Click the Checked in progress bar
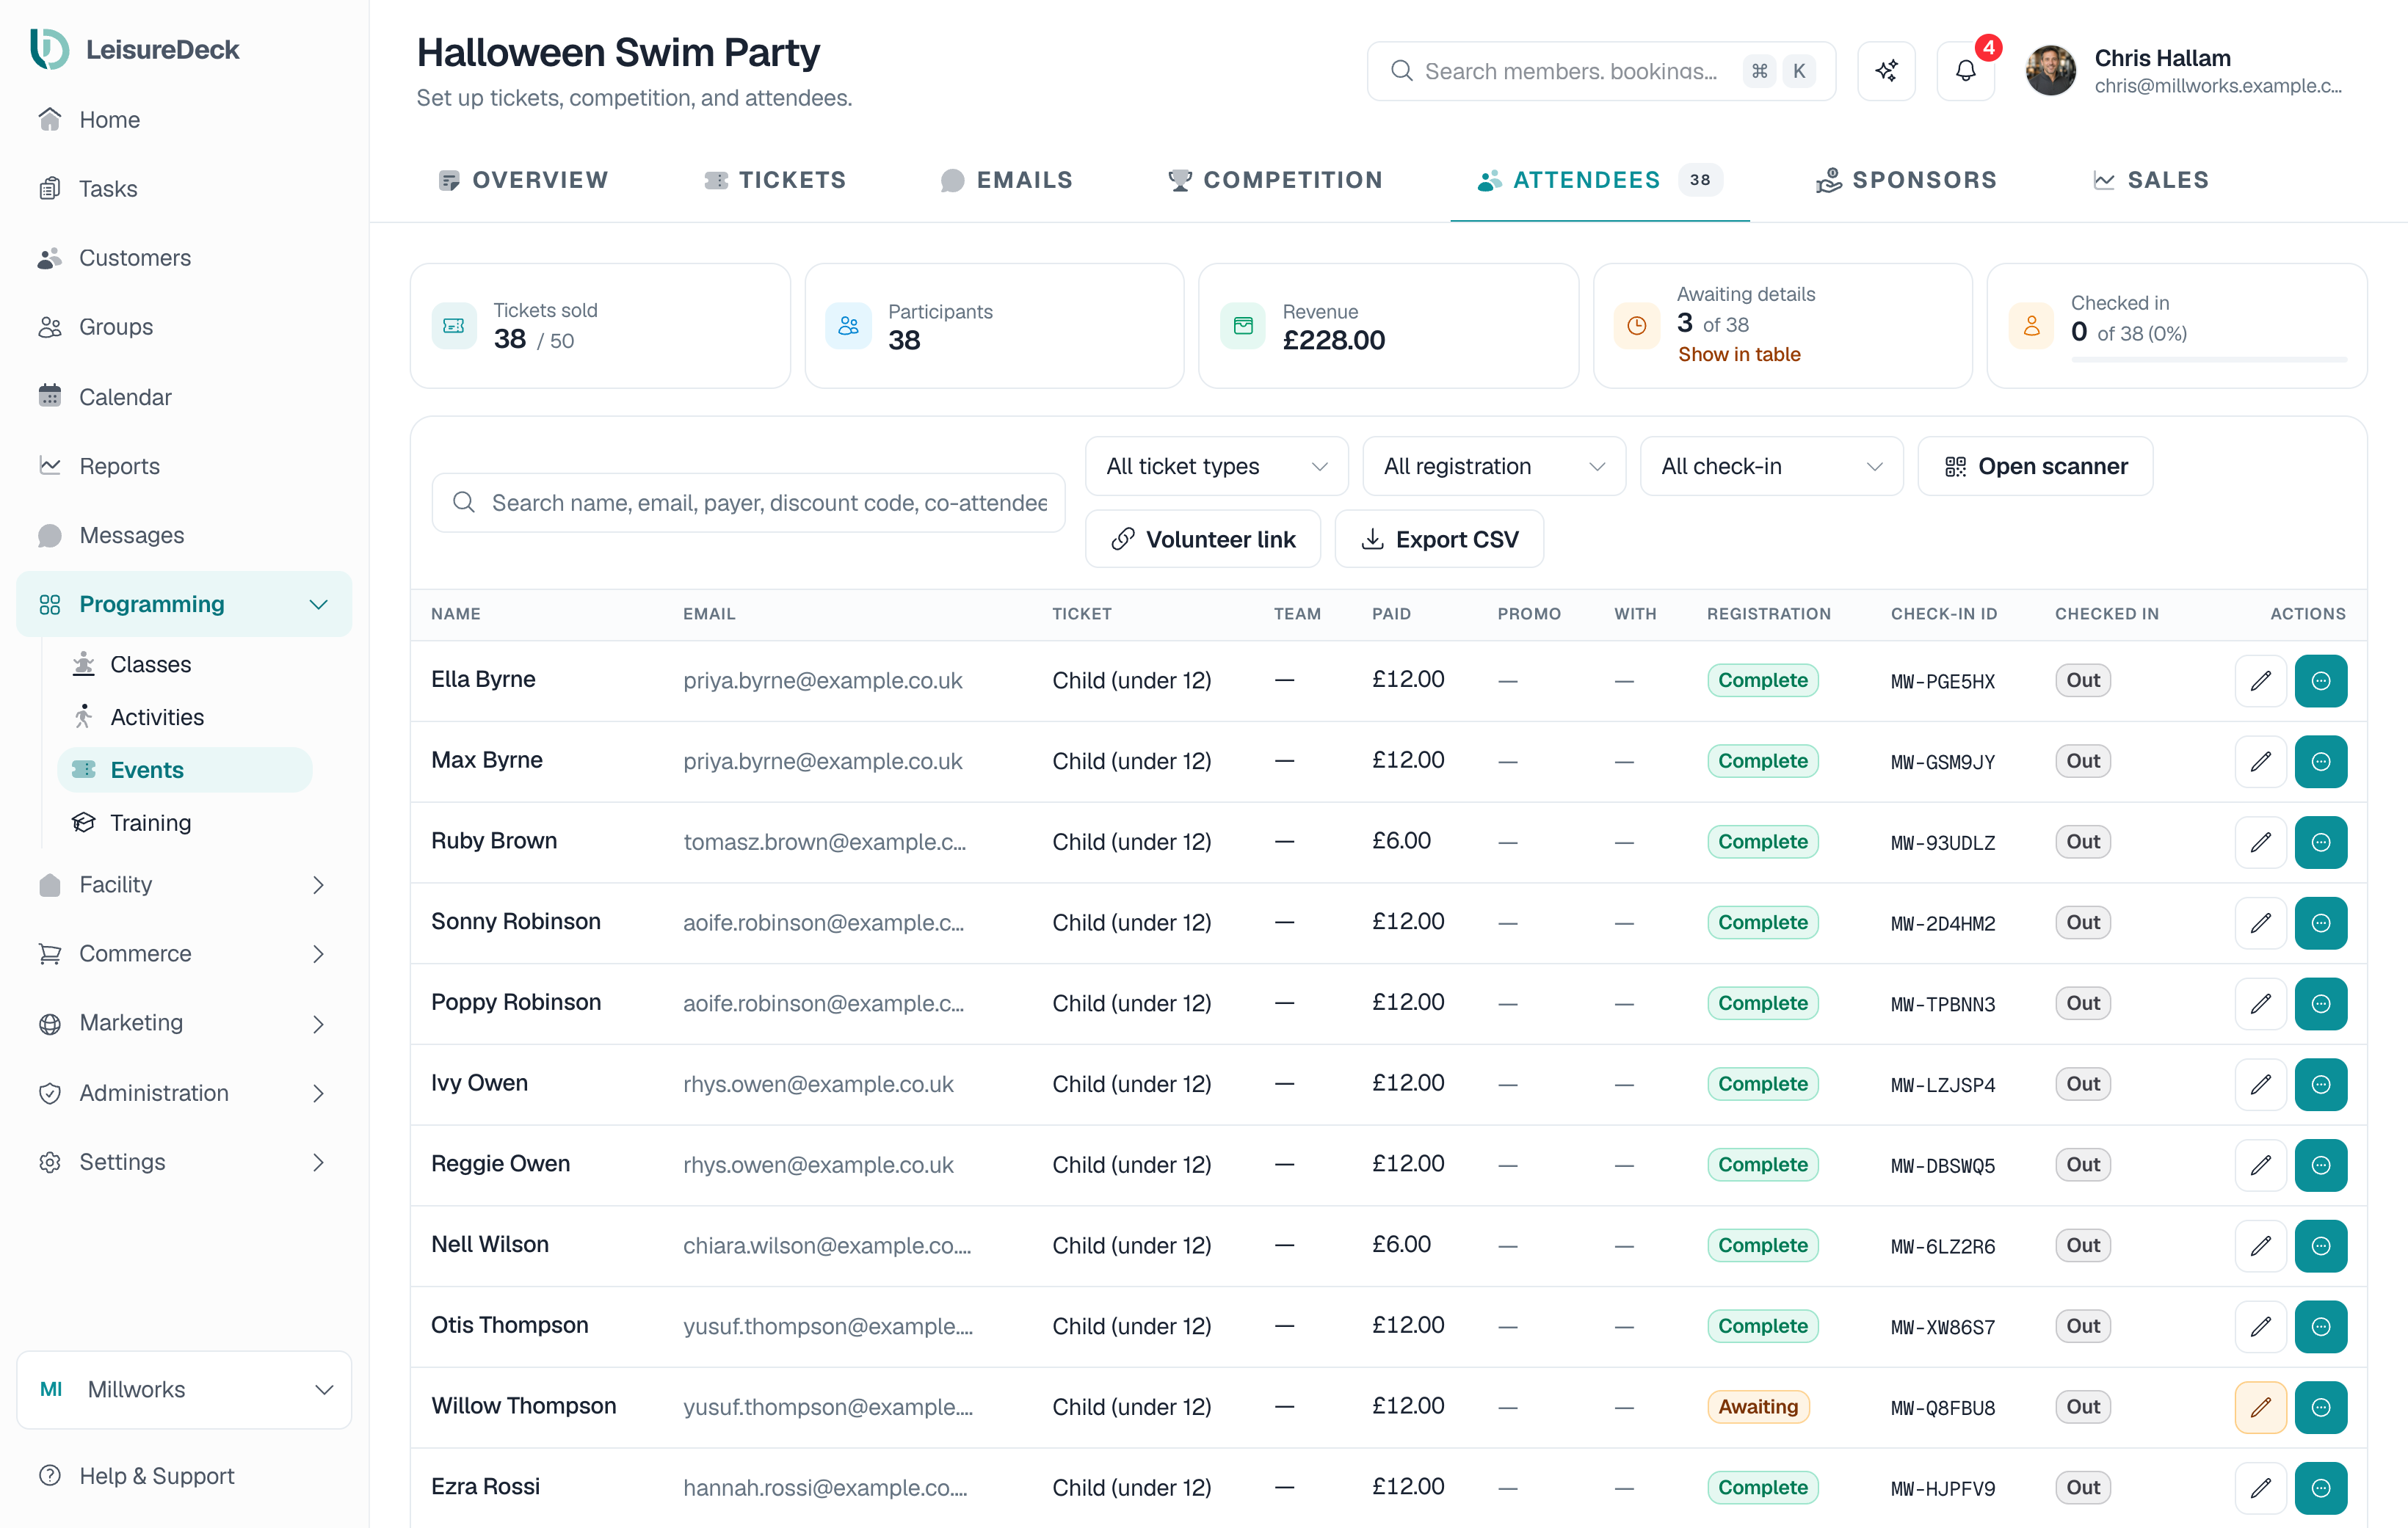This screenshot has height=1528, width=2408. click(x=2208, y=359)
